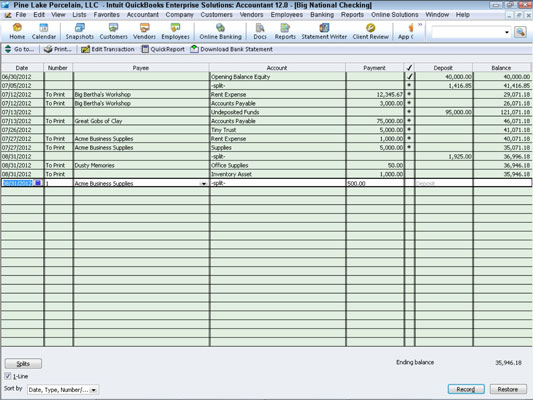Expand the Sort by dropdown
The height and width of the screenshot is (400, 533).
[x=93, y=390]
